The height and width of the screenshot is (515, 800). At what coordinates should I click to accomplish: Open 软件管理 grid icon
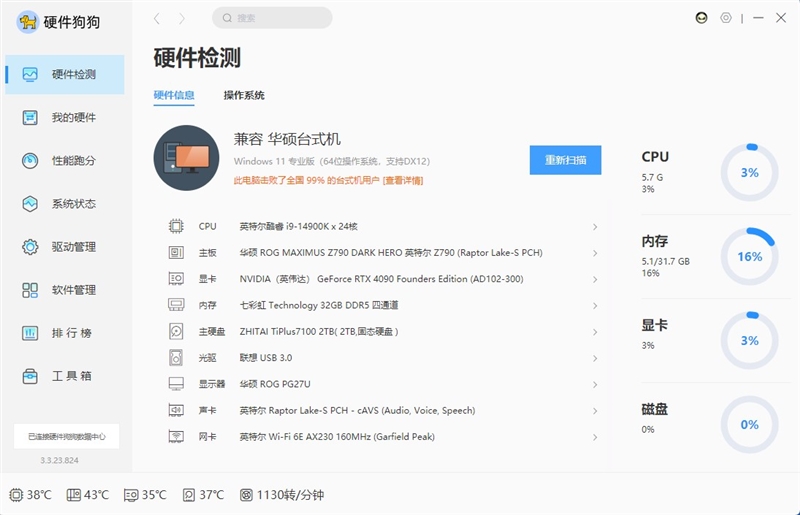(30, 290)
